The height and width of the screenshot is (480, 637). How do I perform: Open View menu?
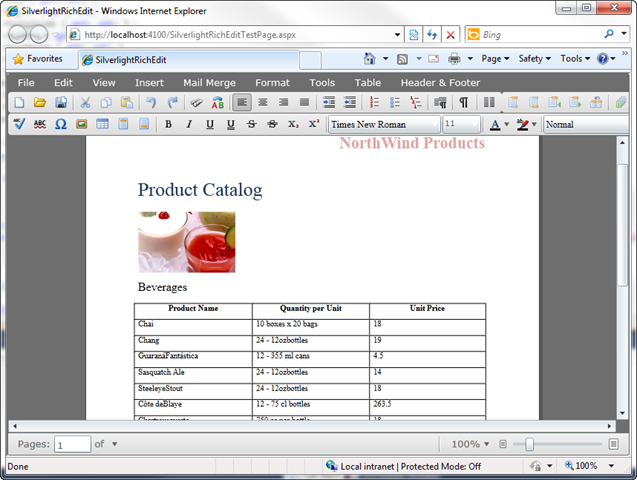[x=104, y=83]
